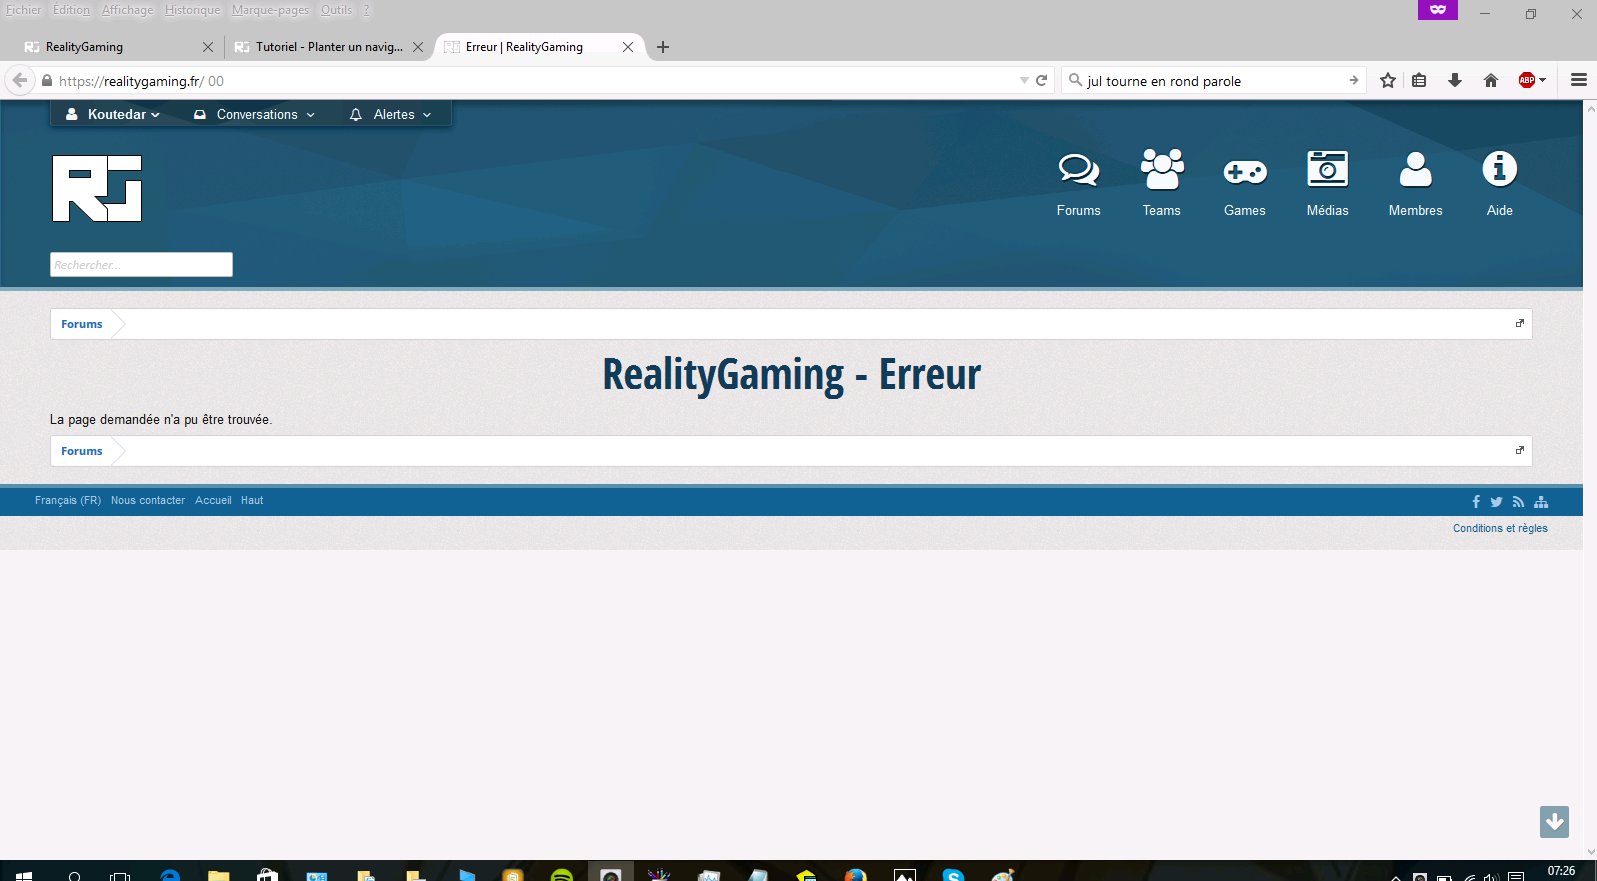Expand the Koutedar user menu

(113, 114)
